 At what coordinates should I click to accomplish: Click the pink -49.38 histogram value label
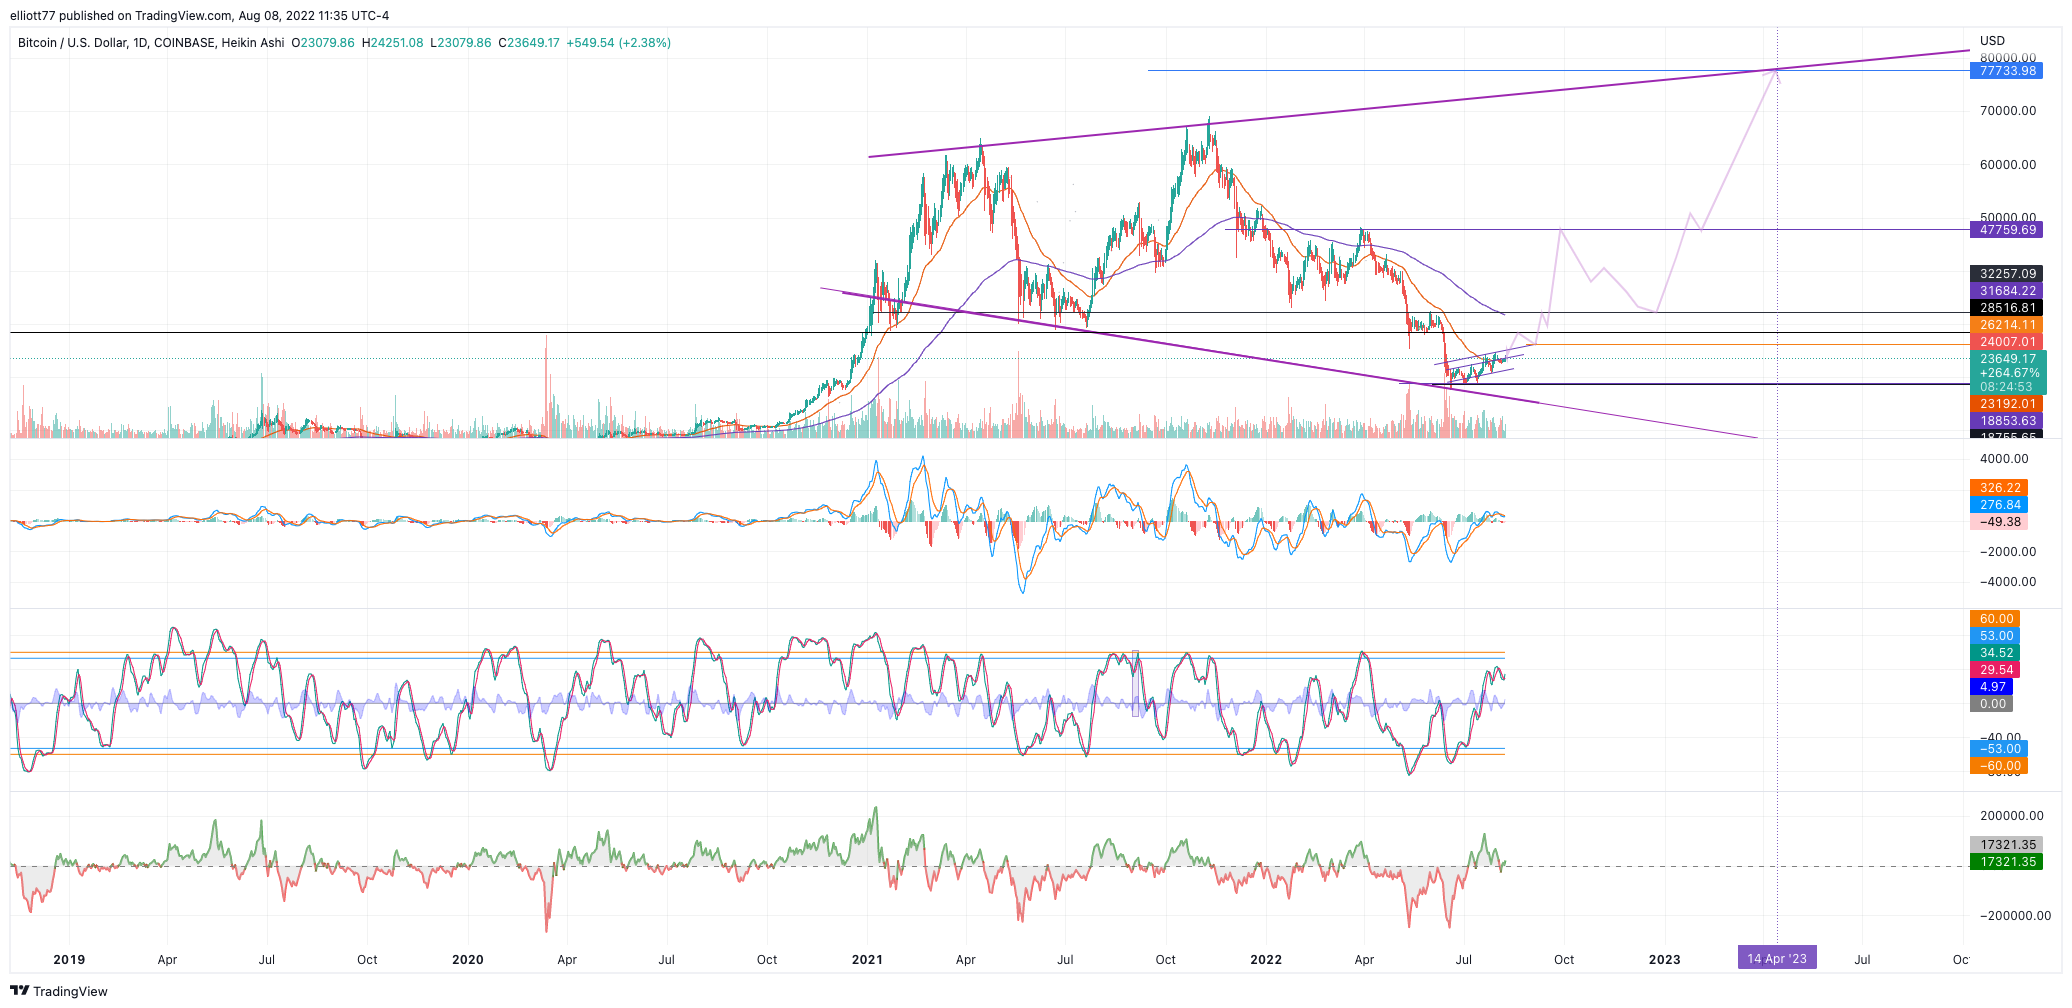pos(1999,522)
